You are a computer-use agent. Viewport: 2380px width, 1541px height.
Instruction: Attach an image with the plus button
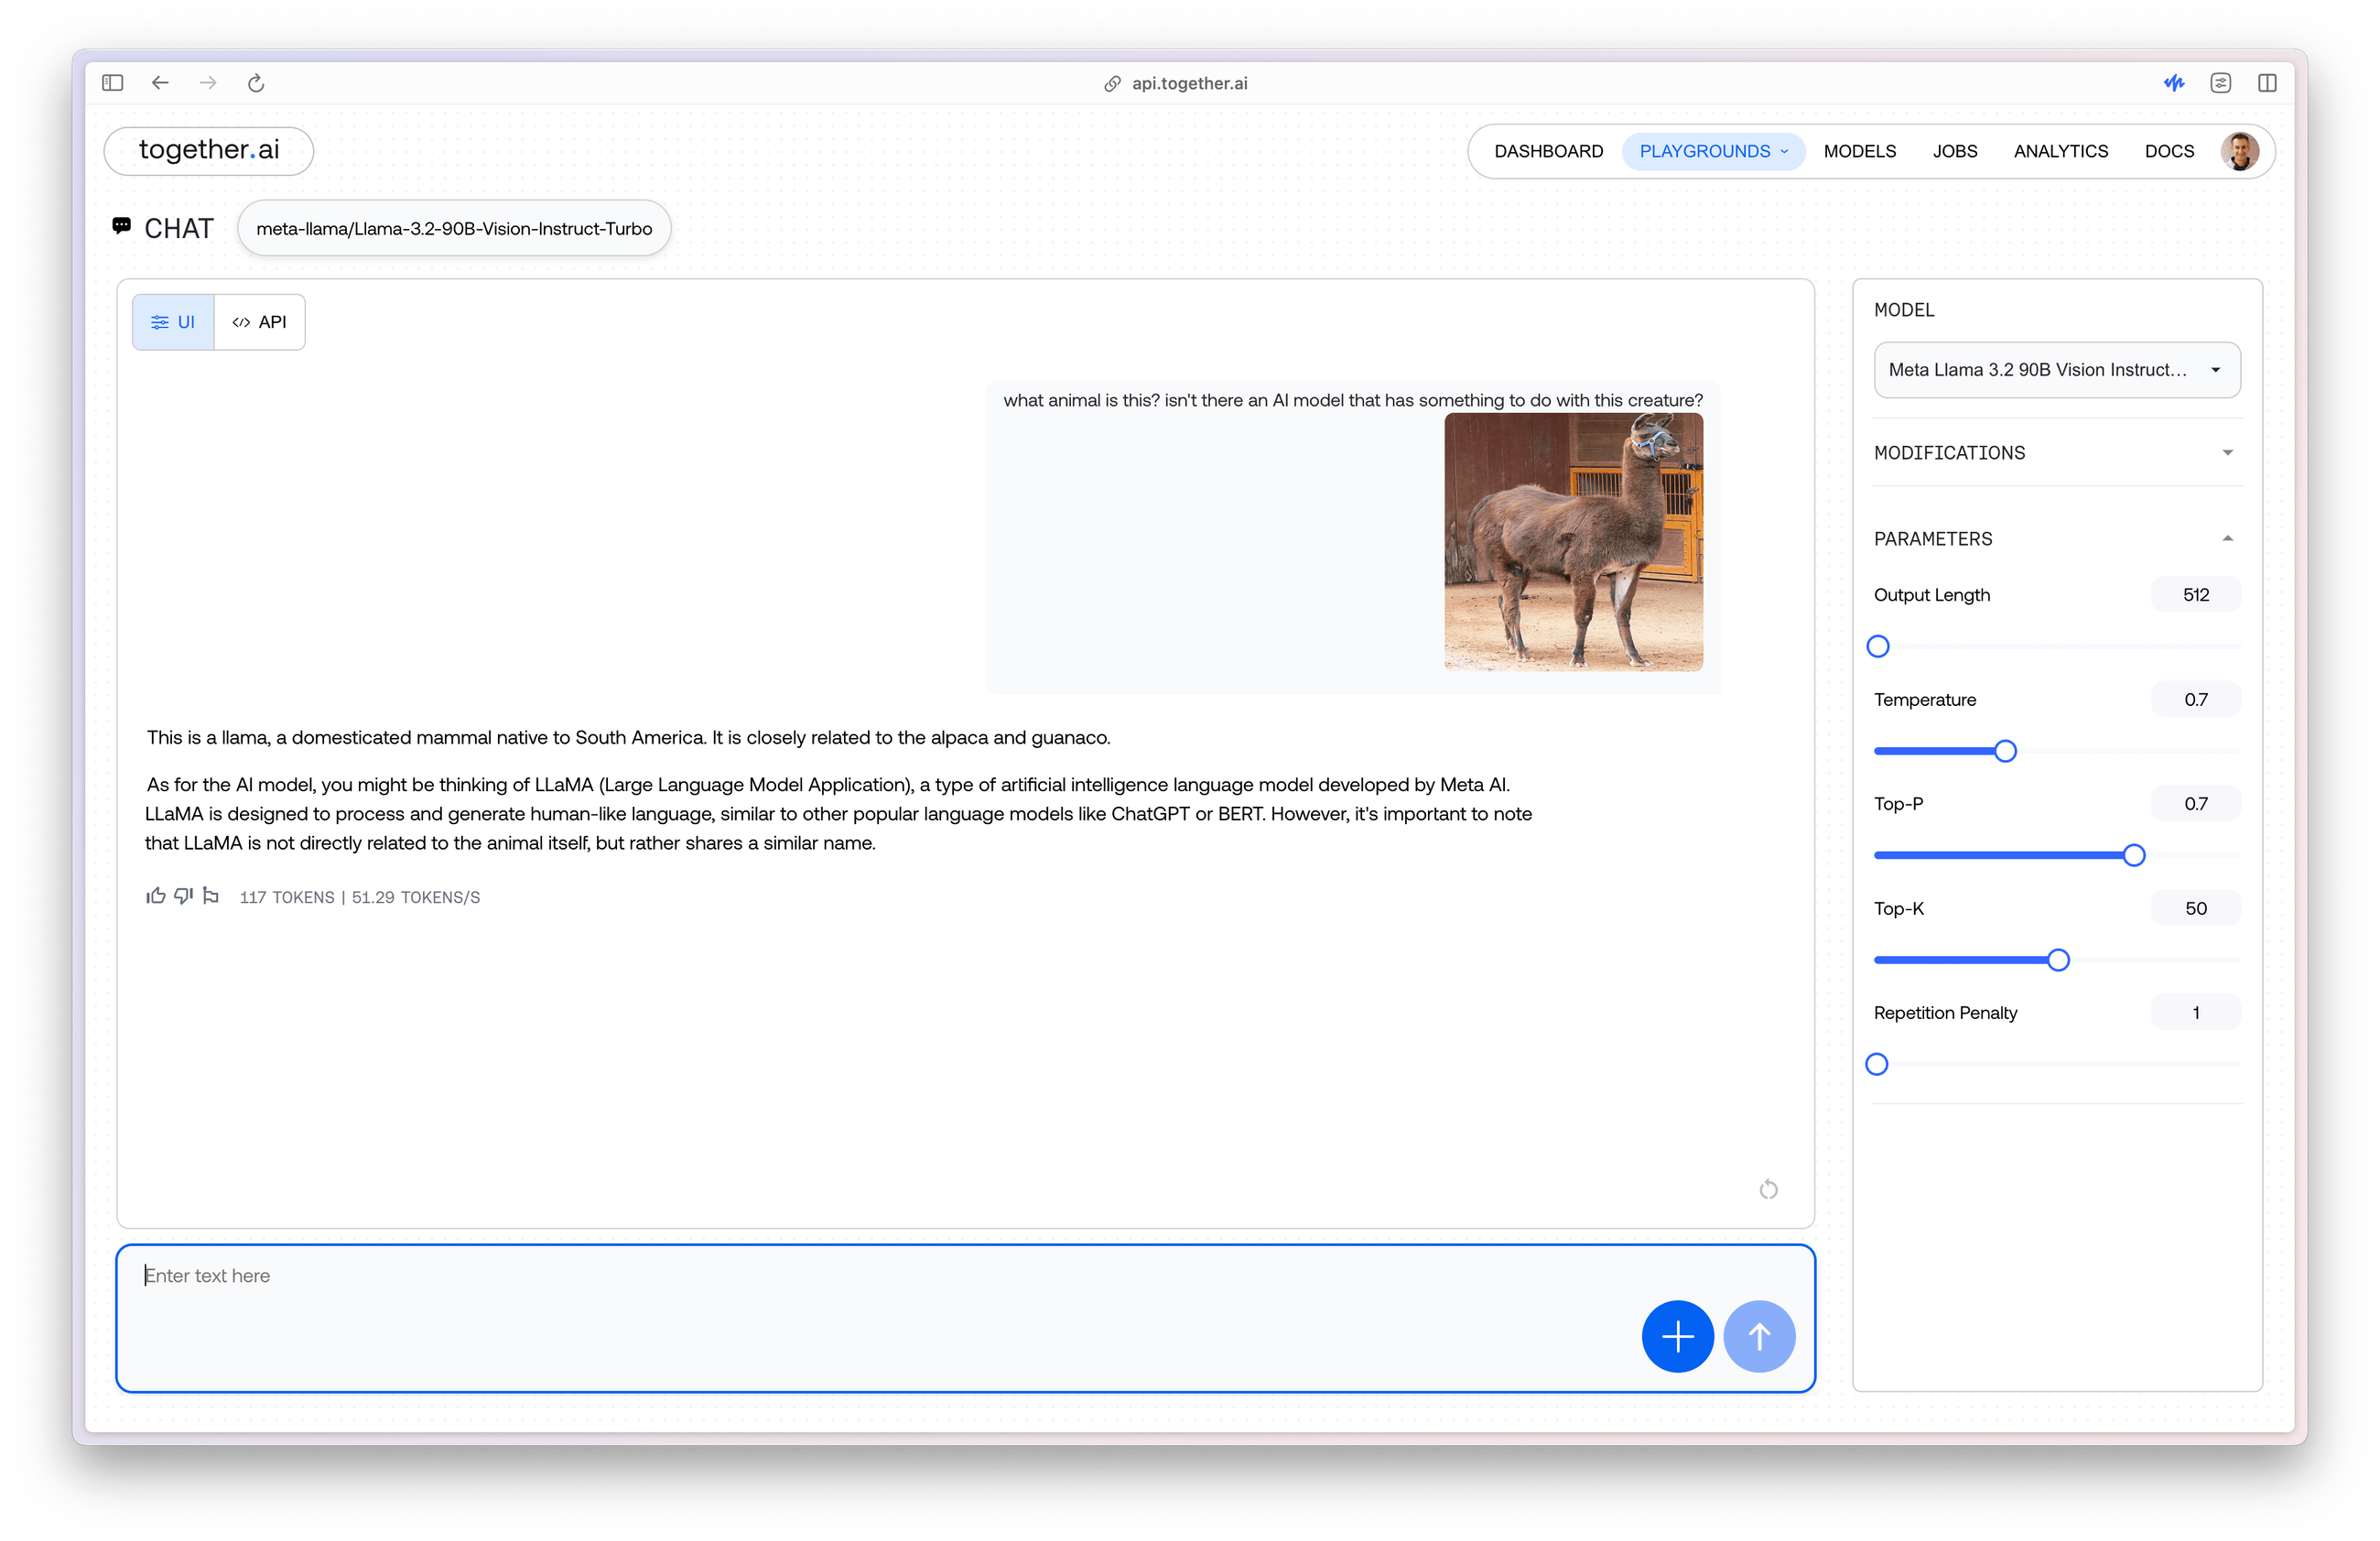(x=1677, y=1336)
